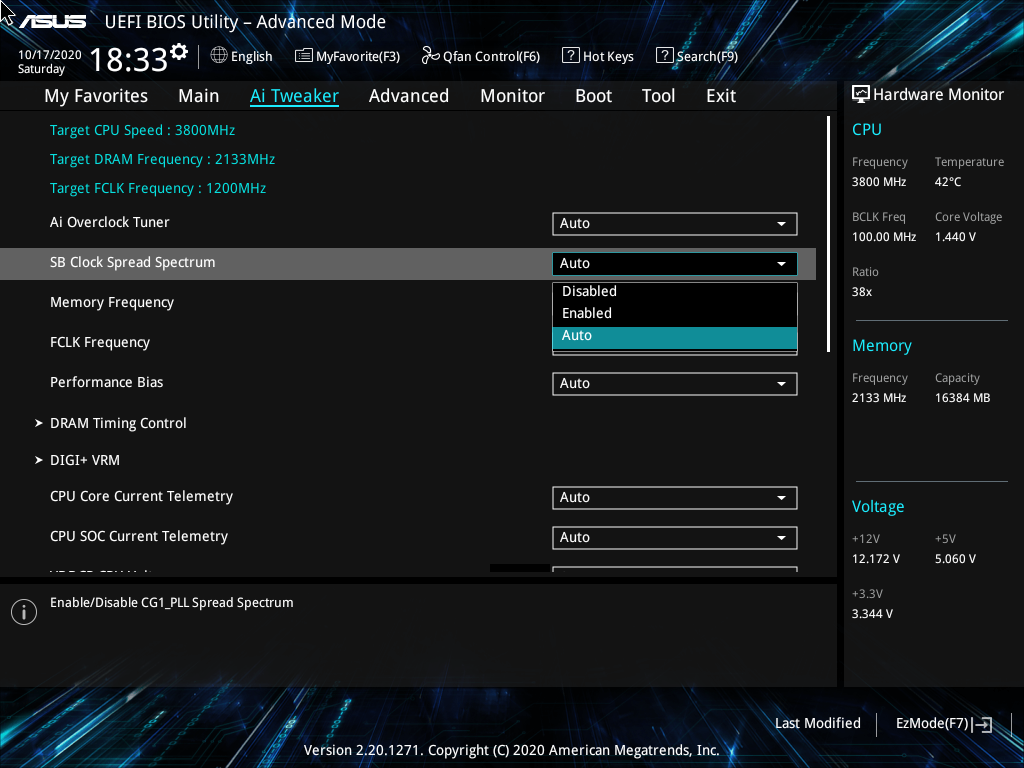The height and width of the screenshot is (768, 1024).
Task: Click the CPU SOC Current Telemetry label
Action: point(139,537)
